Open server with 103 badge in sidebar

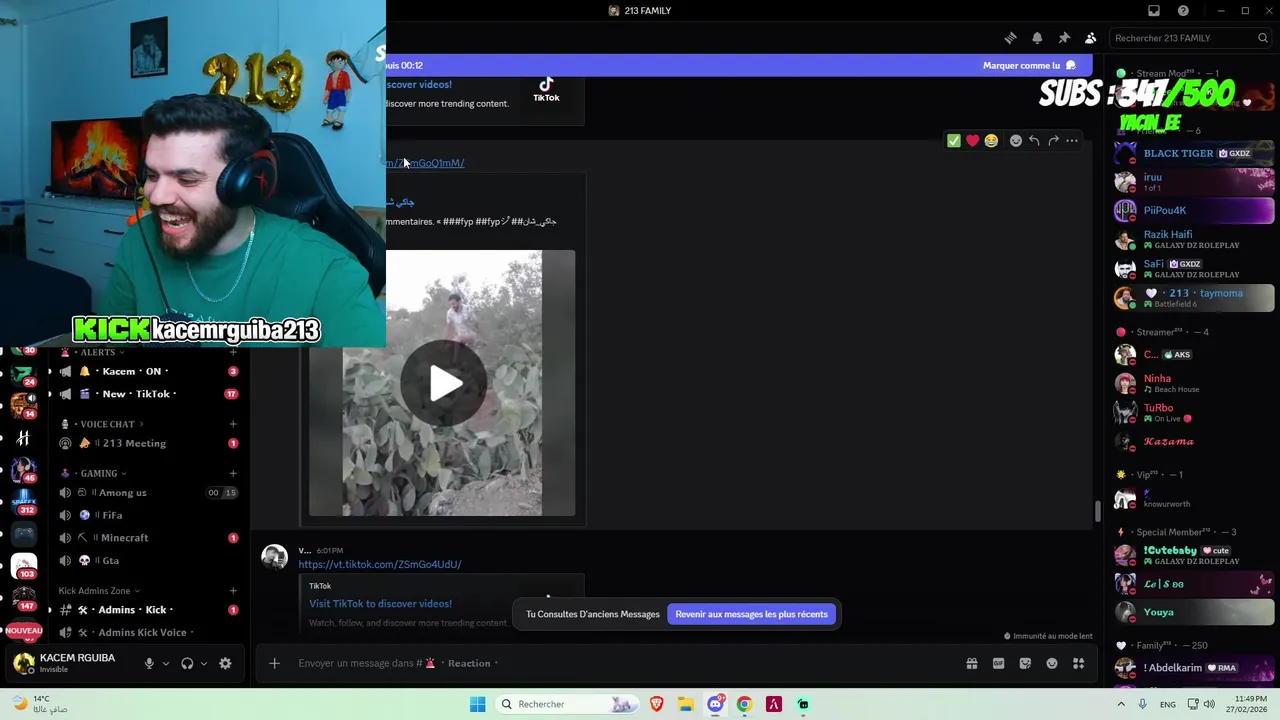click(24, 567)
